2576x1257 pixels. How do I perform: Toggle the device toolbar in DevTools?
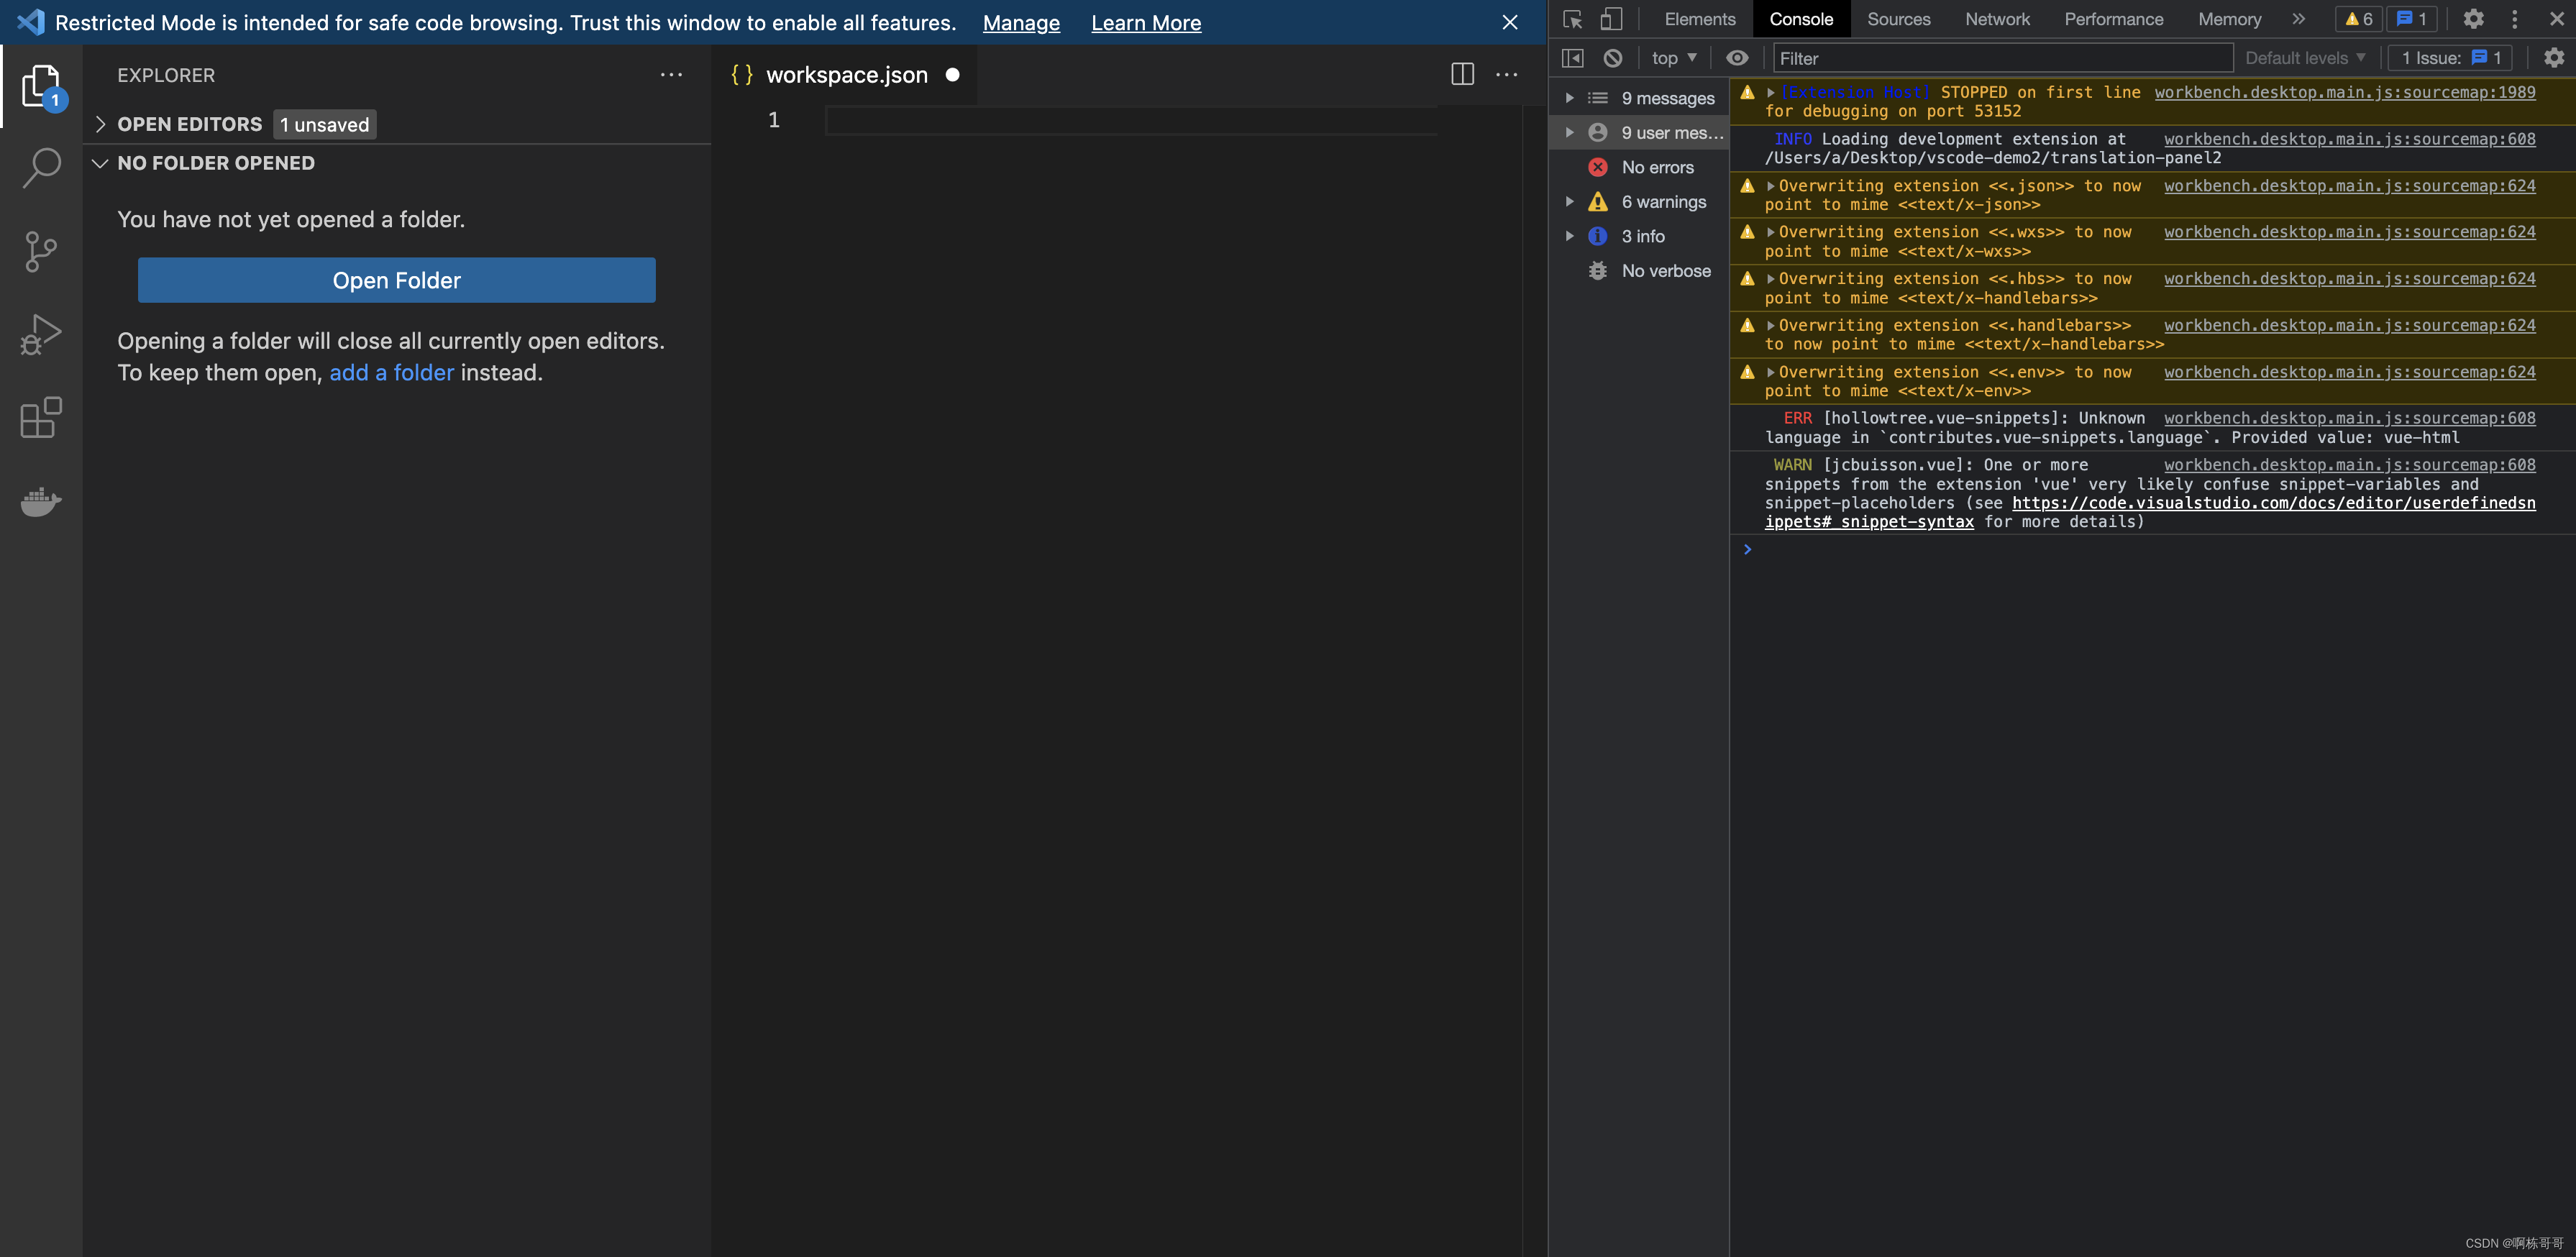1611,19
